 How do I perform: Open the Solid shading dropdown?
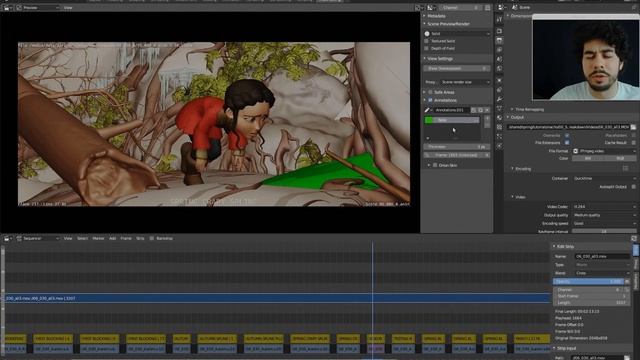coord(457,33)
